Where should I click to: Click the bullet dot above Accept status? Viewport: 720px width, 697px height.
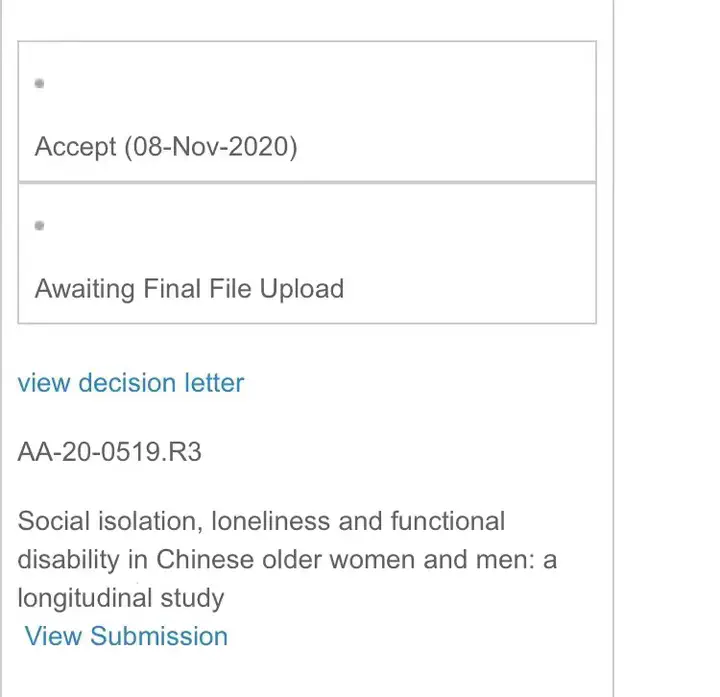coord(39,84)
